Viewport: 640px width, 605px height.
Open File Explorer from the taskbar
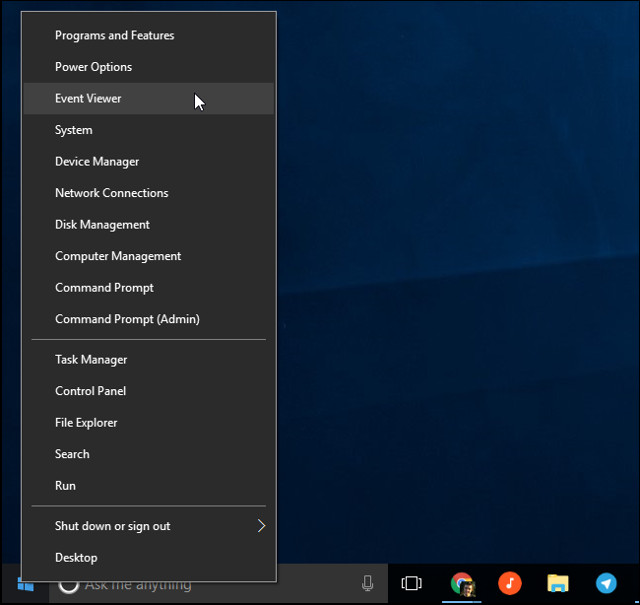558,583
